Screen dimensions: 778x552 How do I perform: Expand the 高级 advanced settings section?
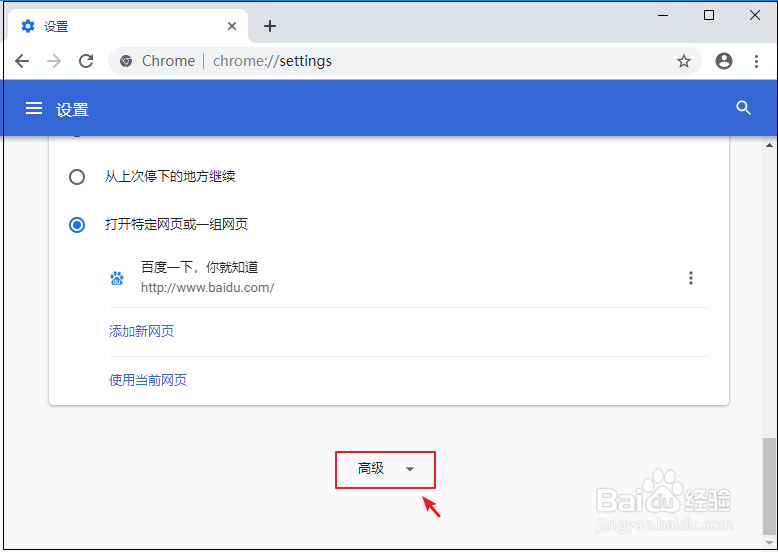click(386, 469)
